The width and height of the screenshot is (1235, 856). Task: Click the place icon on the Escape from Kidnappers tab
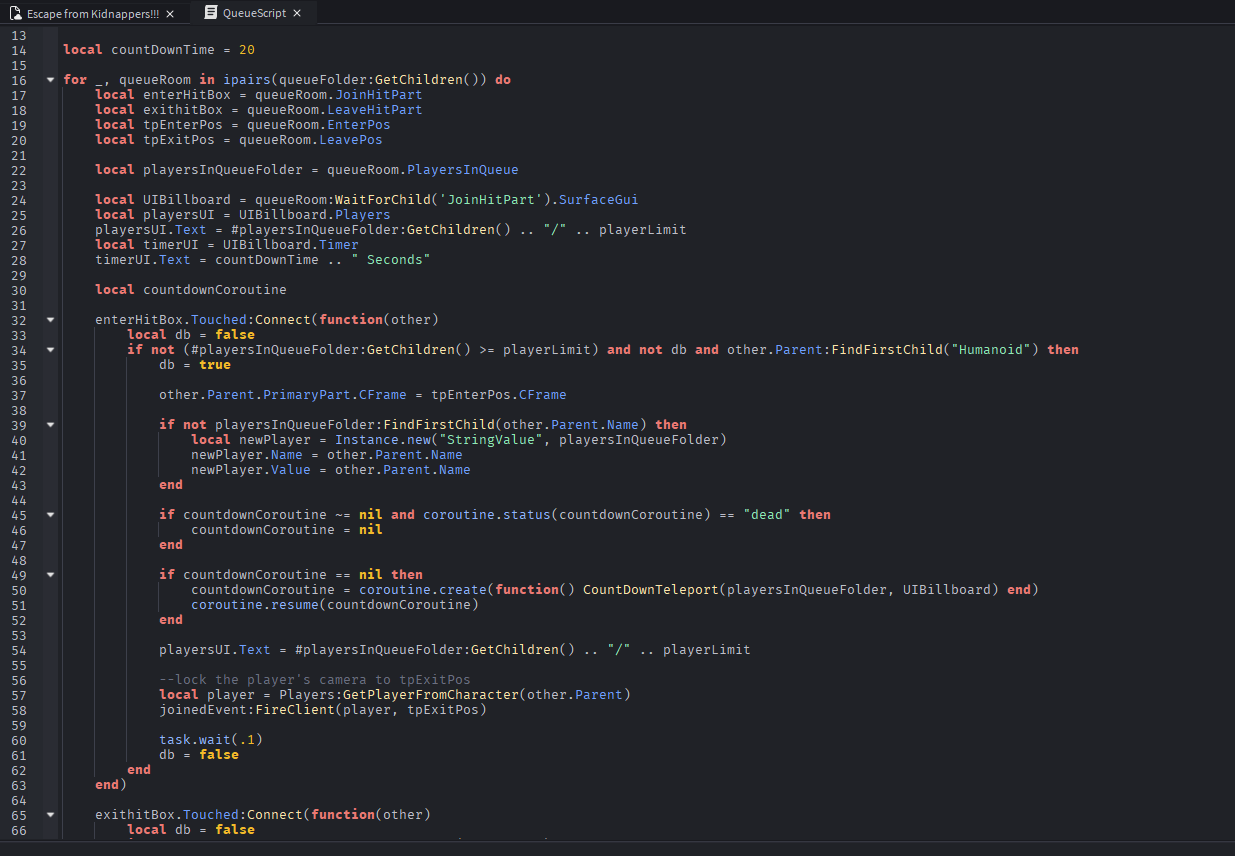click(14, 14)
